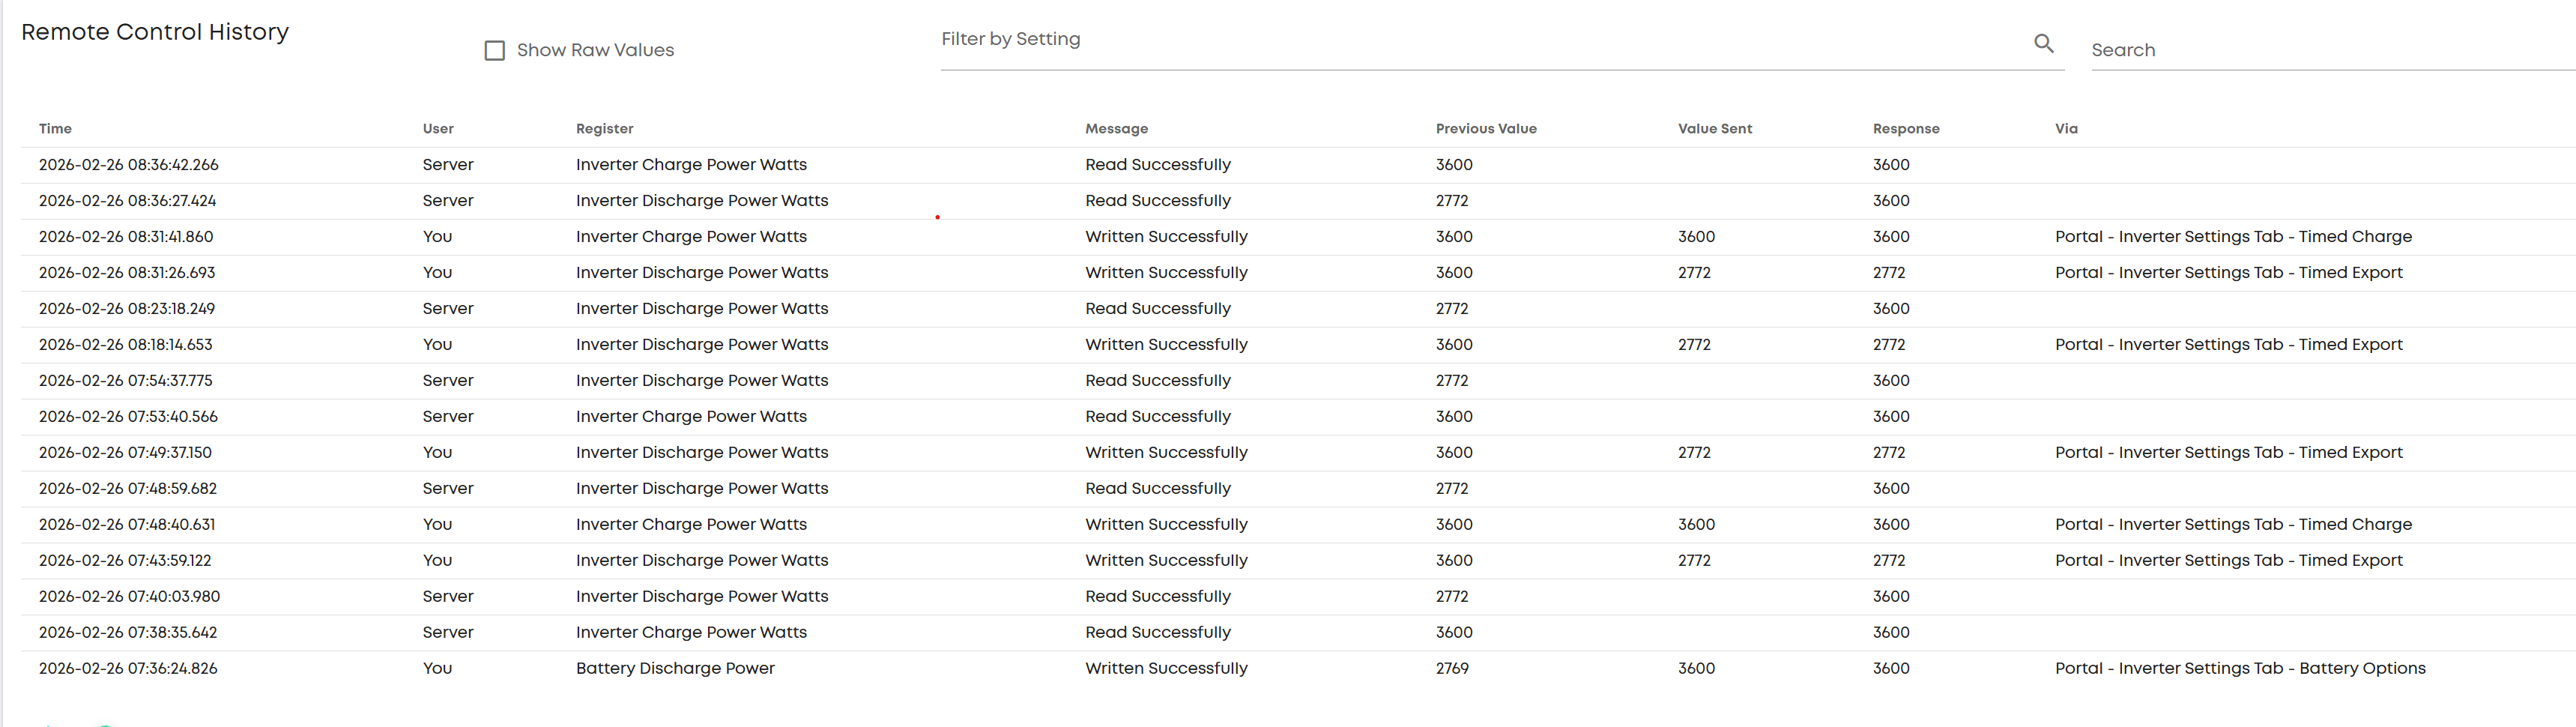Click the Battery Options via entry
Screen dimensions: 2576x727
(x=2240, y=669)
